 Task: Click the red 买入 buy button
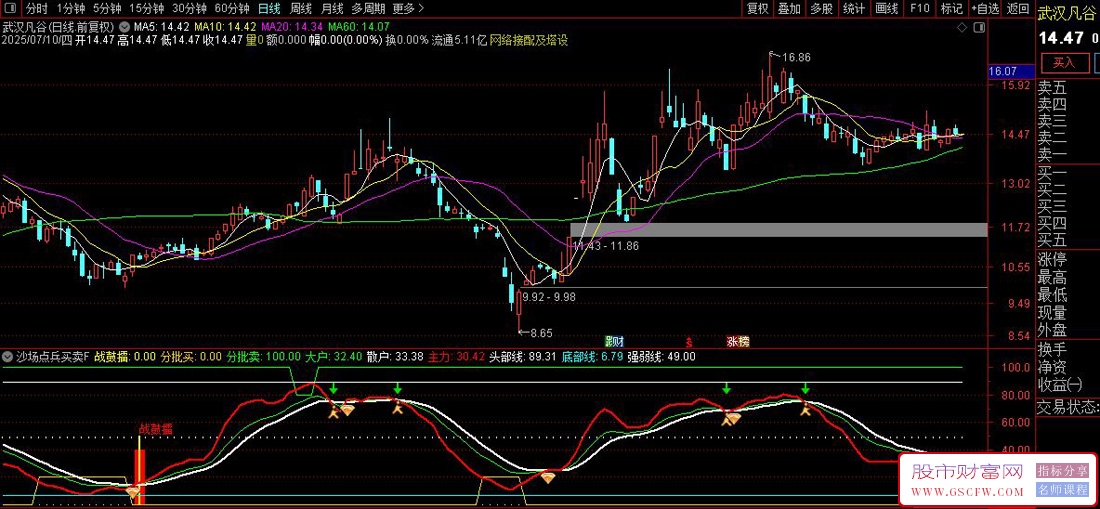(x=1064, y=62)
